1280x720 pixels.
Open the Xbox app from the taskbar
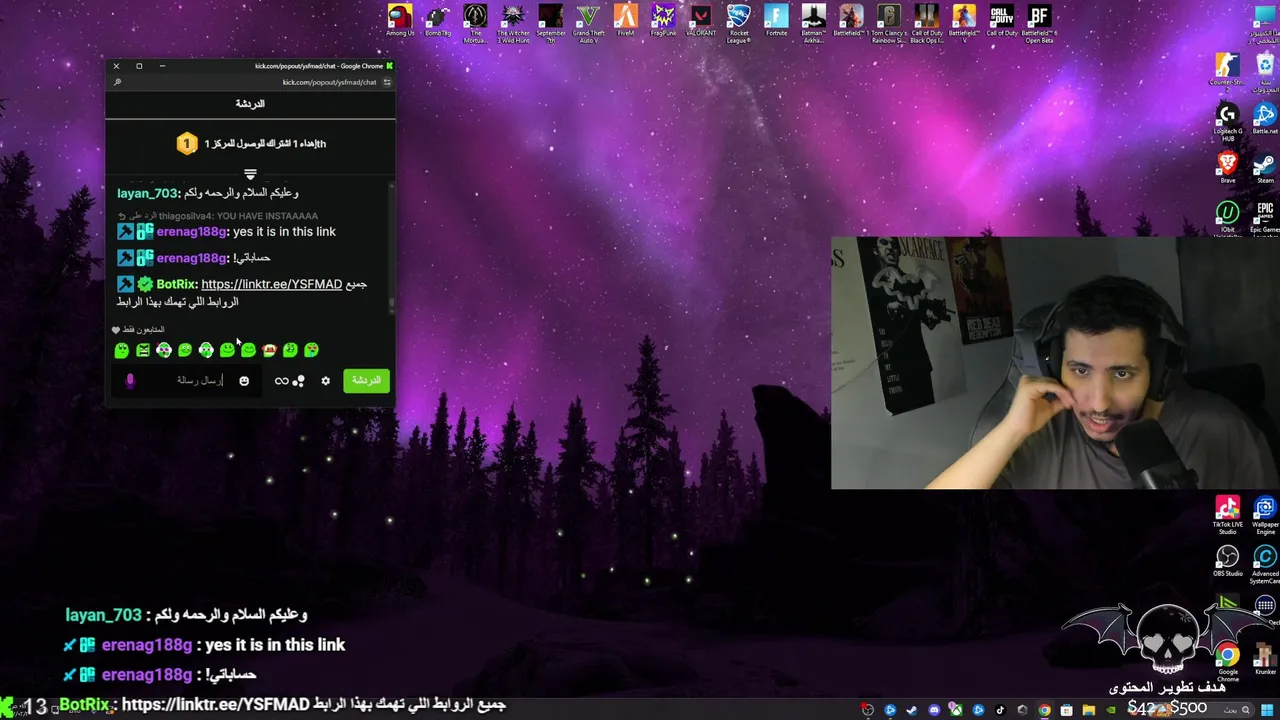tap(956, 710)
